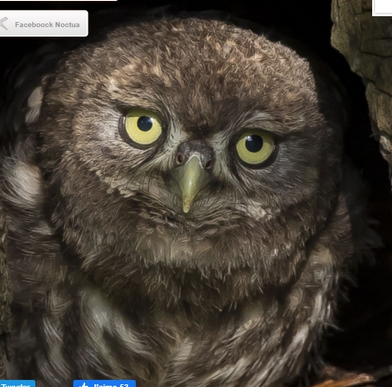The height and width of the screenshot is (387, 392).
Task: Select the owl's left yellow eye
Action: point(143,127)
